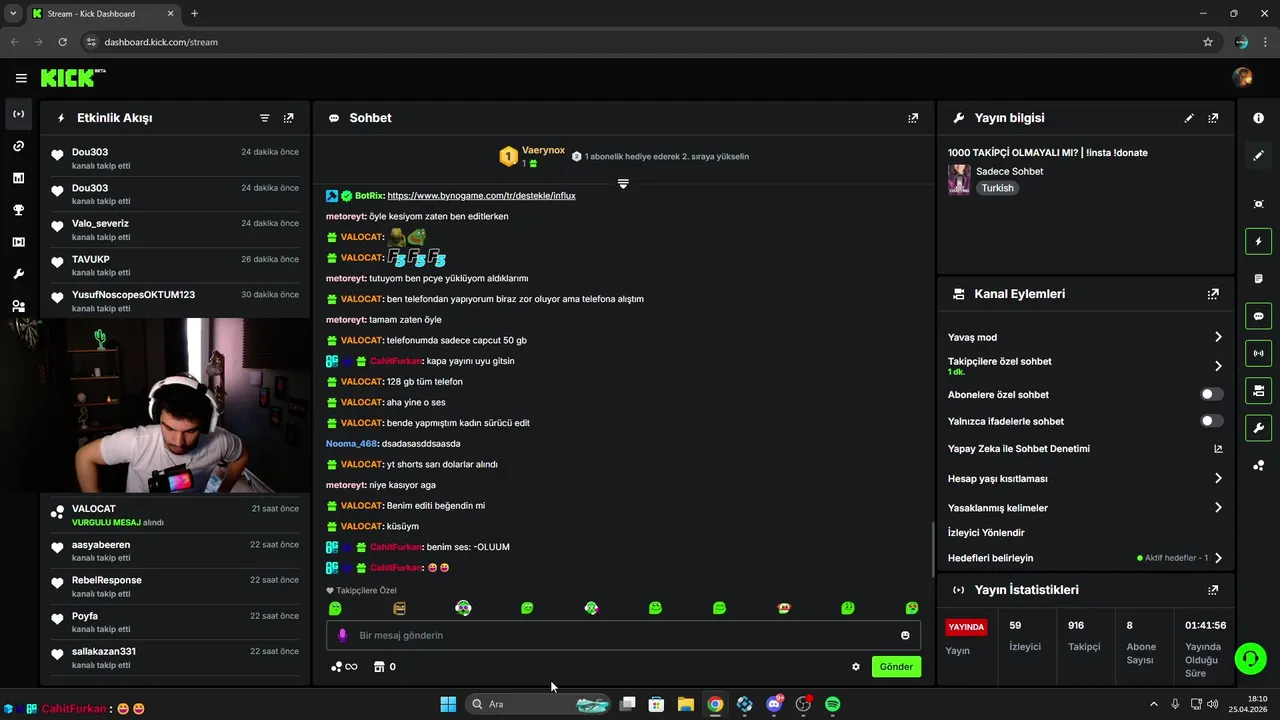Expand Takipçilere özel sohbet options

tap(1218, 366)
